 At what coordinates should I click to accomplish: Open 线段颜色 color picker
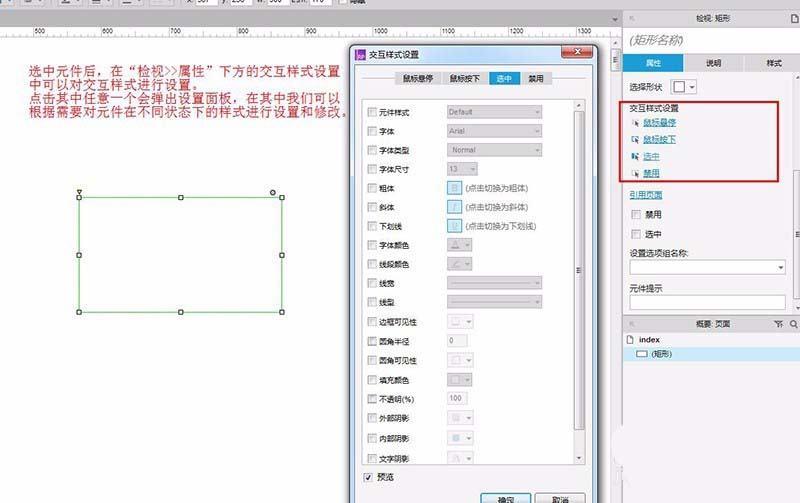click(x=460, y=264)
